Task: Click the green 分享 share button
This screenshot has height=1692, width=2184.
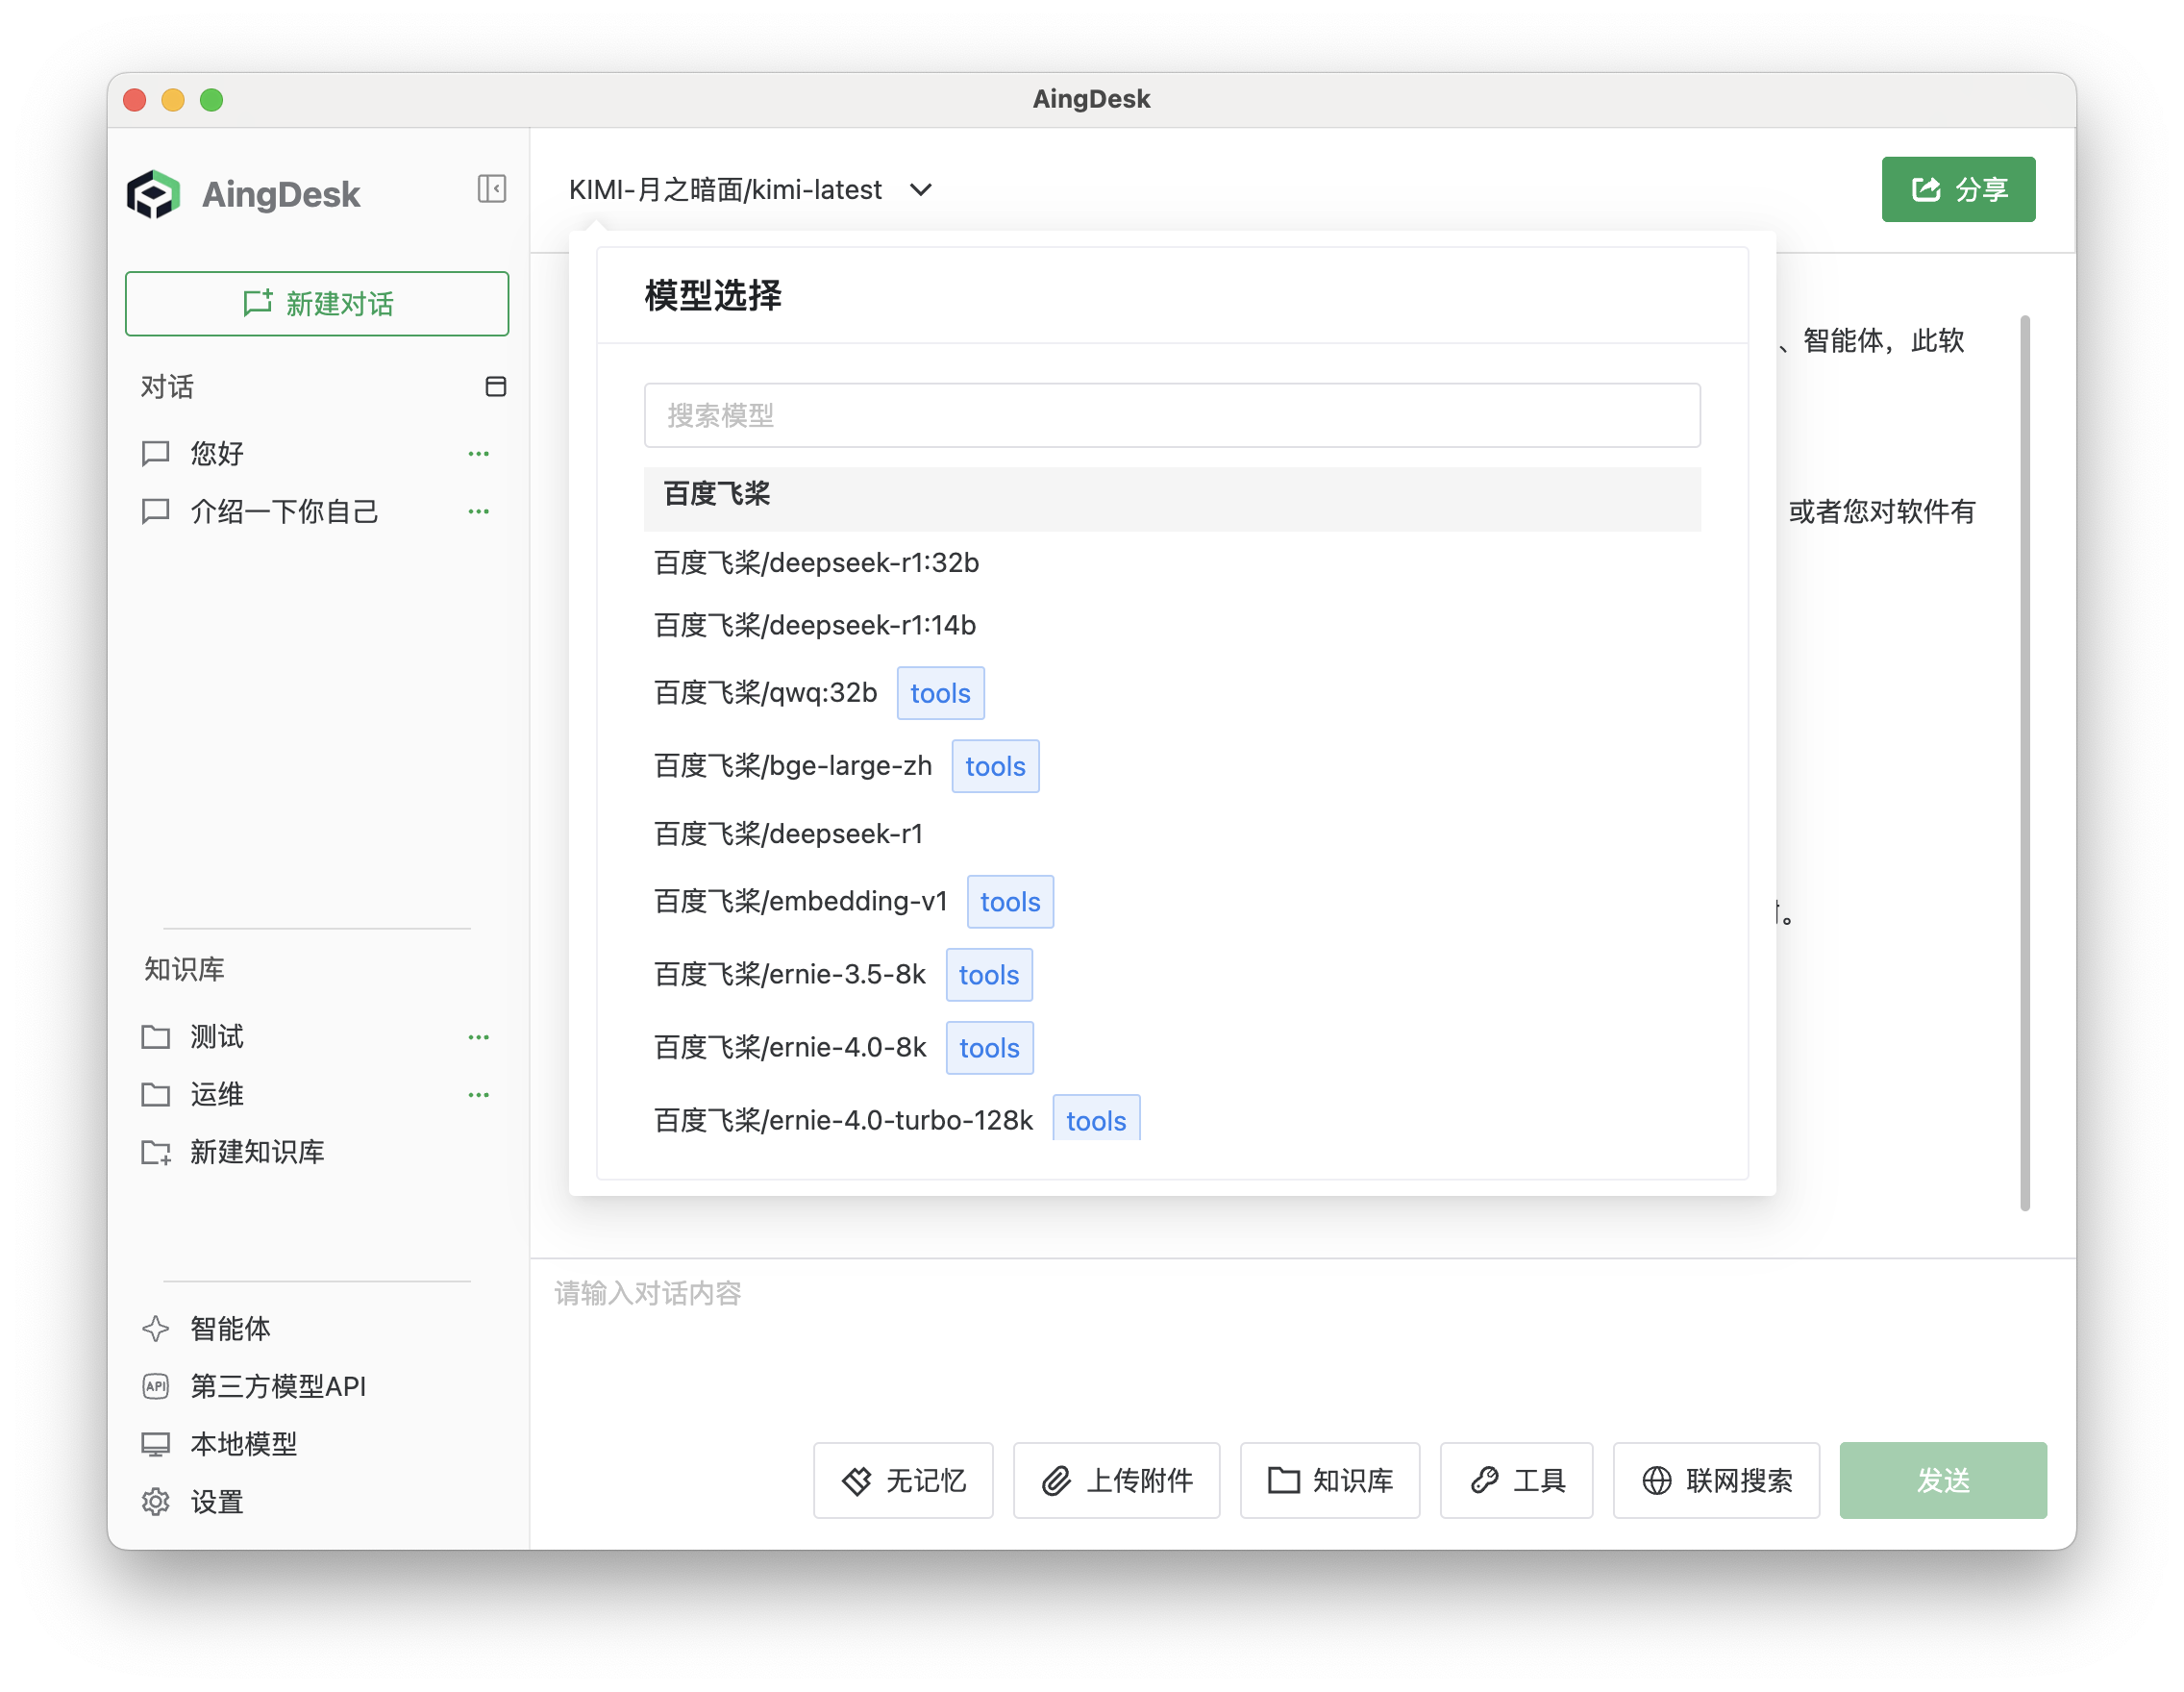Action: (x=1958, y=190)
